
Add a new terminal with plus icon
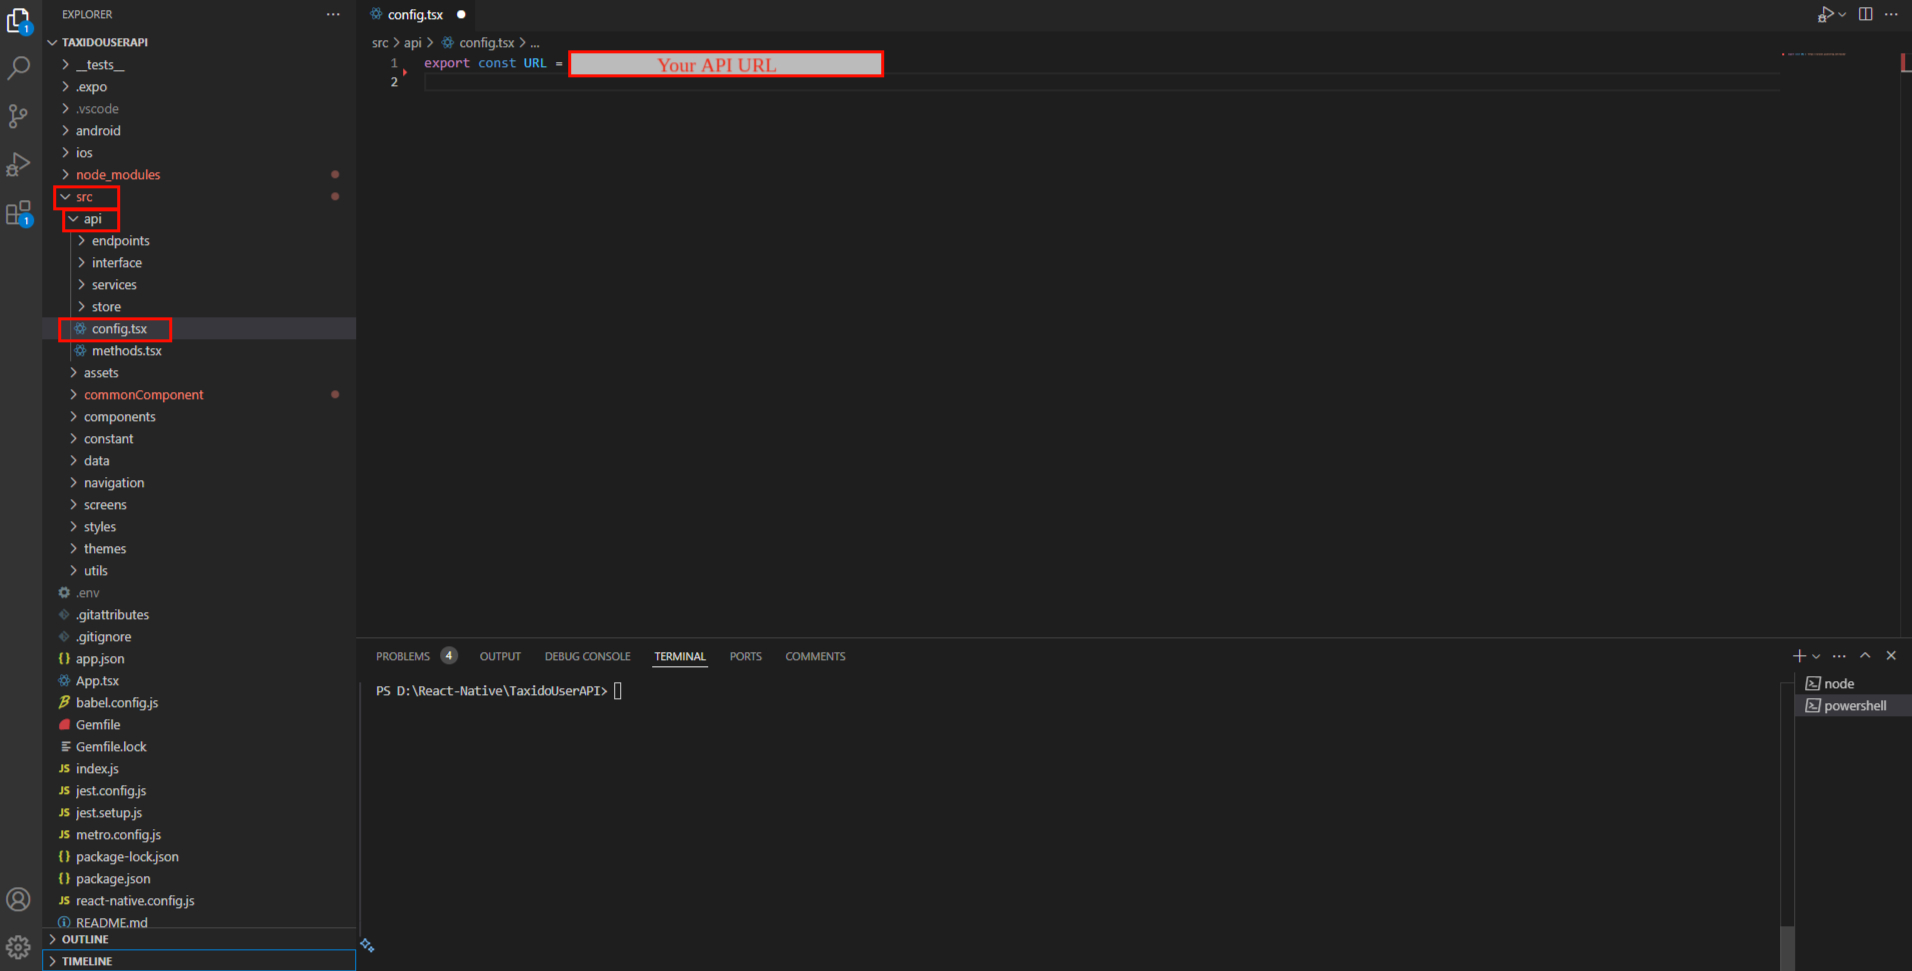click(x=1799, y=656)
